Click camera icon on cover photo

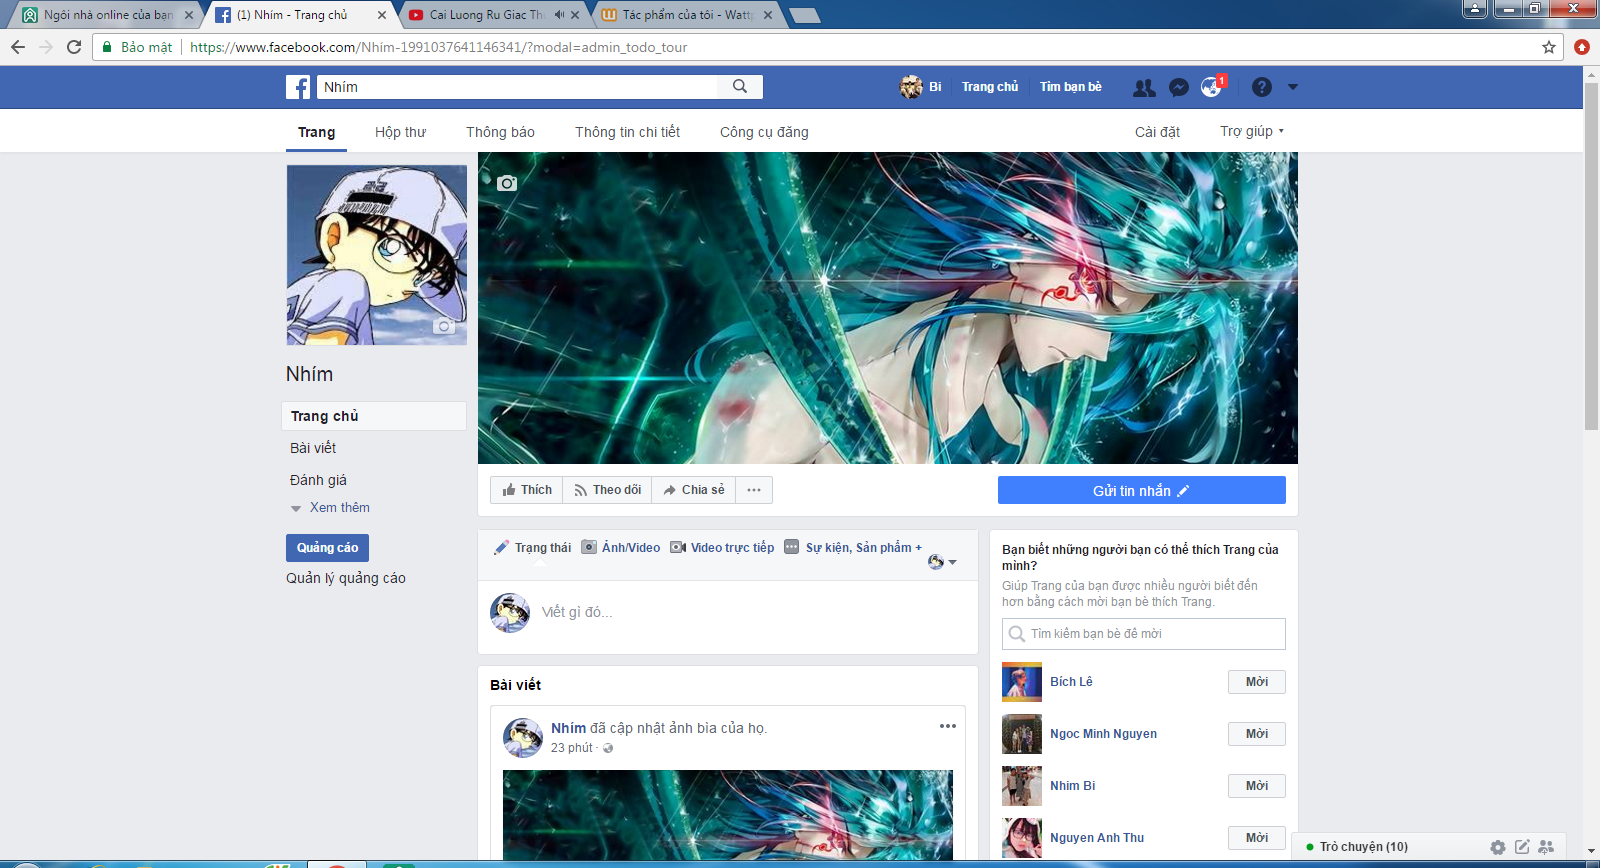click(x=507, y=183)
